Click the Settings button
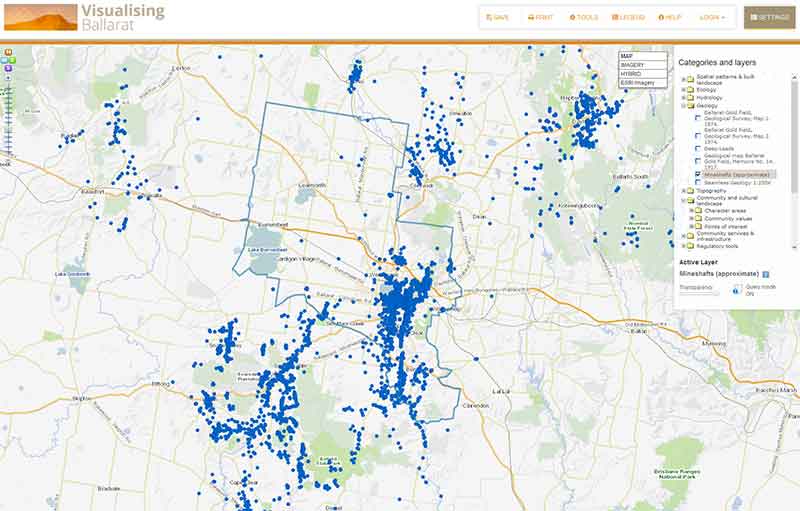This screenshot has width=800, height=511. click(x=769, y=17)
